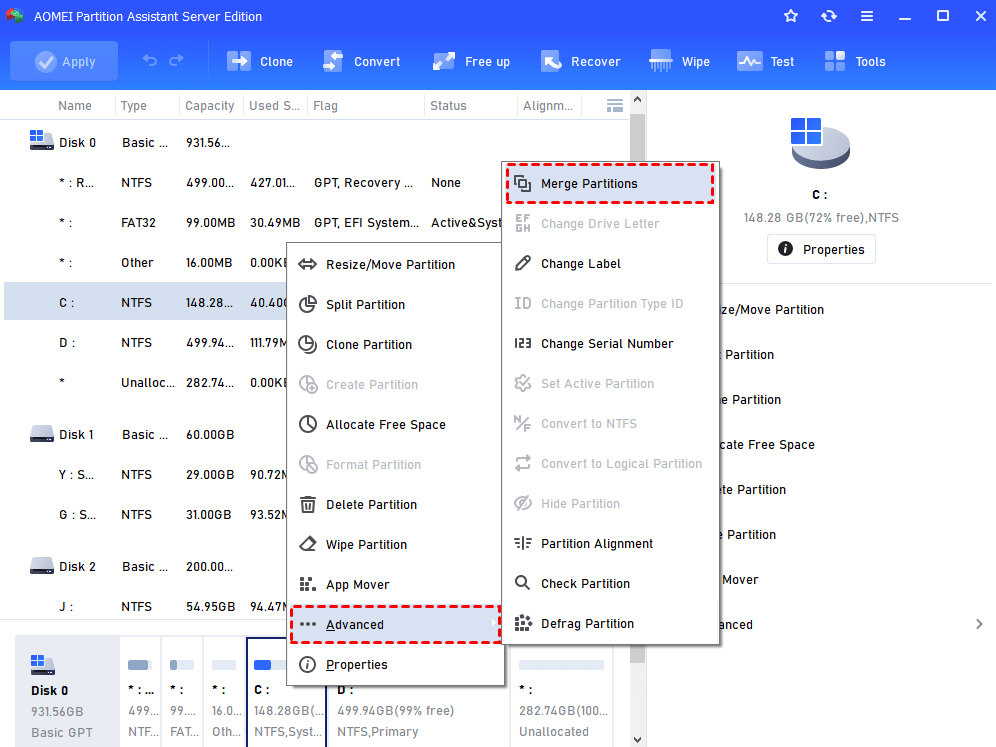
Task: Toggle column list view options icon
Action: click(x=614, y=105)
